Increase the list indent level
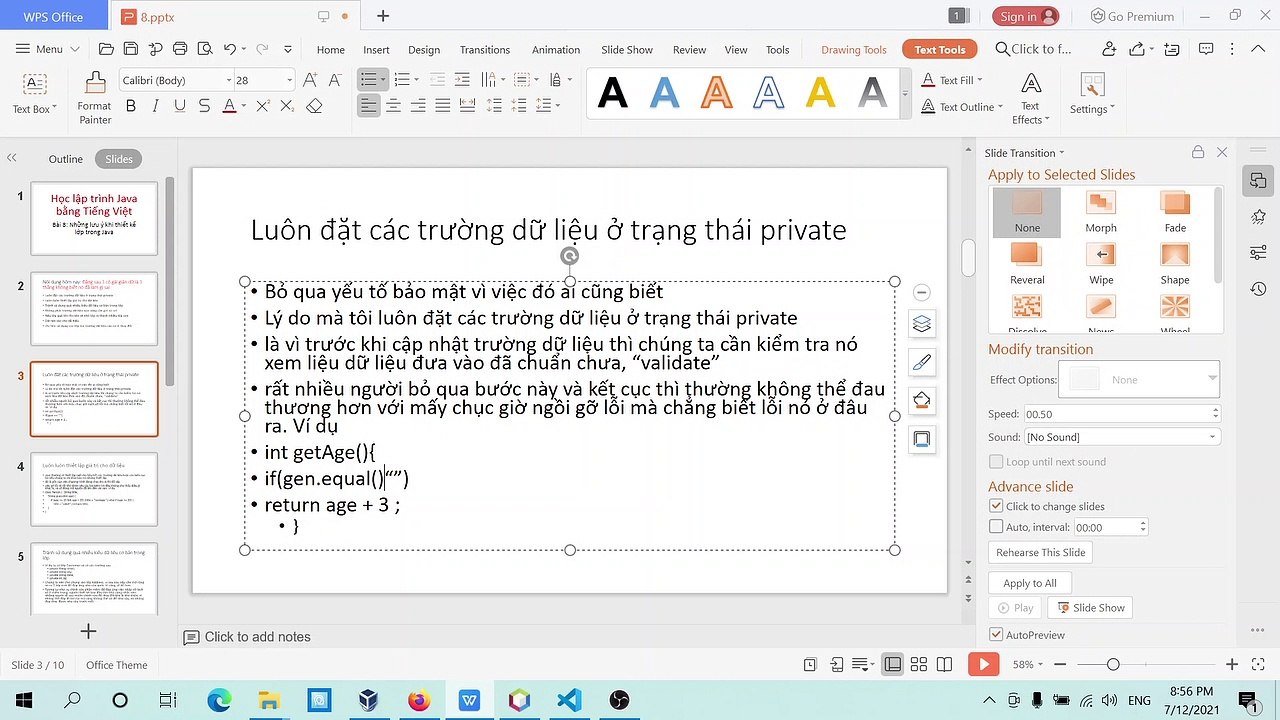The height and width of the screenshot is (720, 1280). click(461, 80)
